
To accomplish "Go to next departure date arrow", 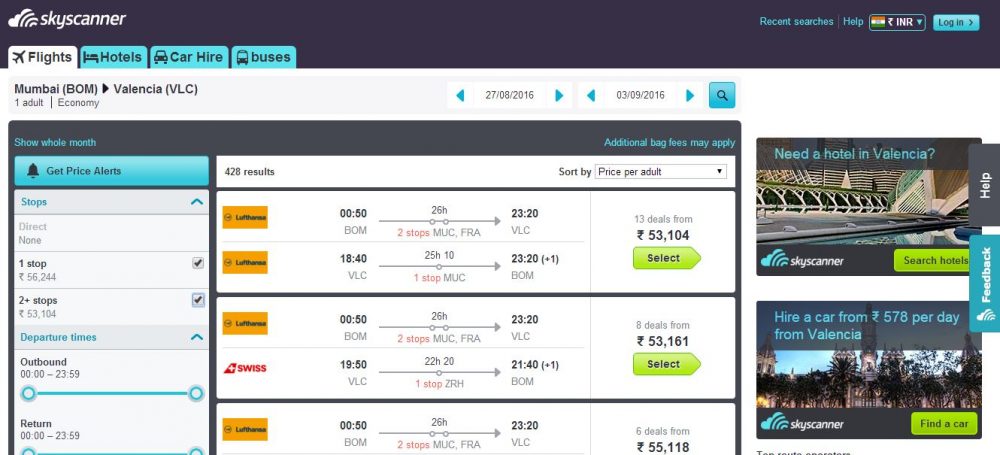I will tap(560, 96).
